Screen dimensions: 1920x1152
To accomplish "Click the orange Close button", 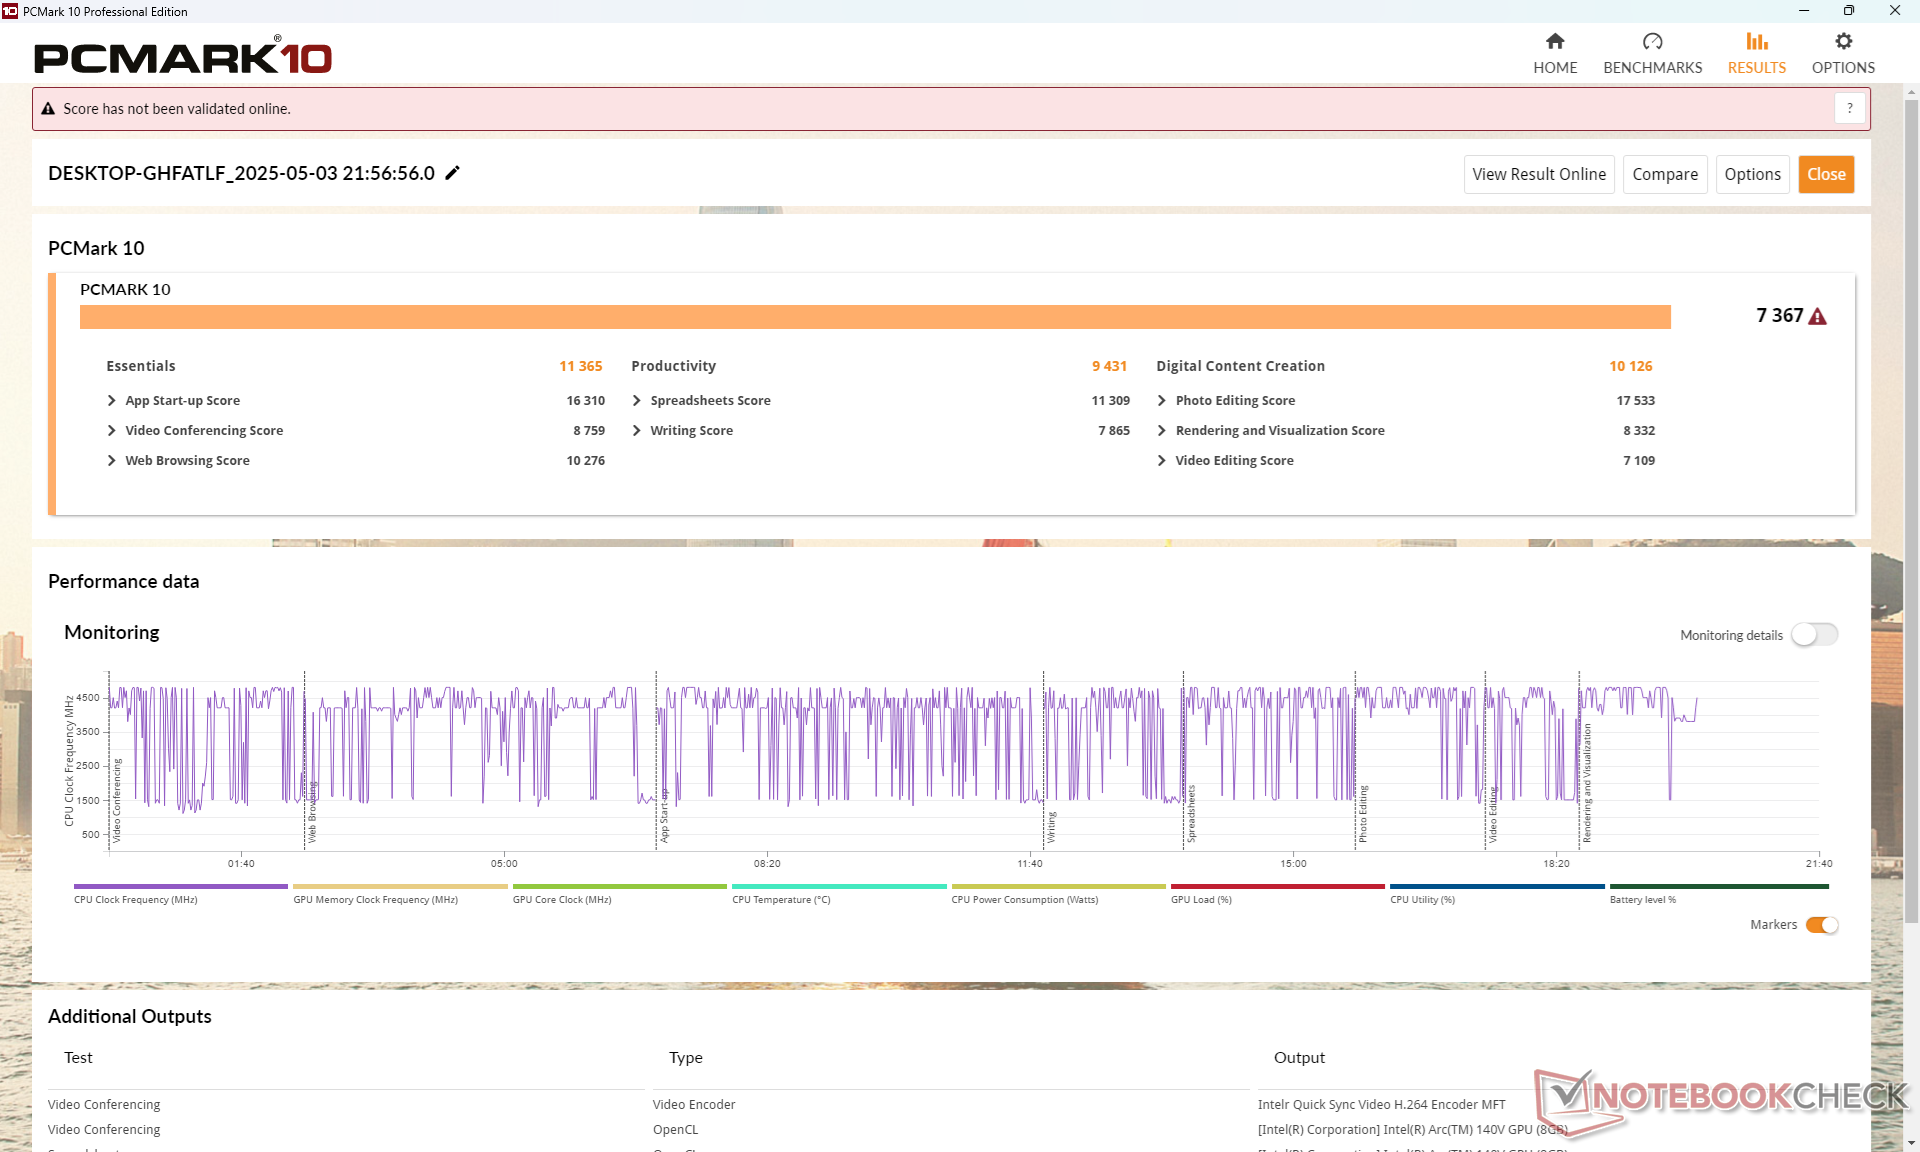I will [1826, 174].
